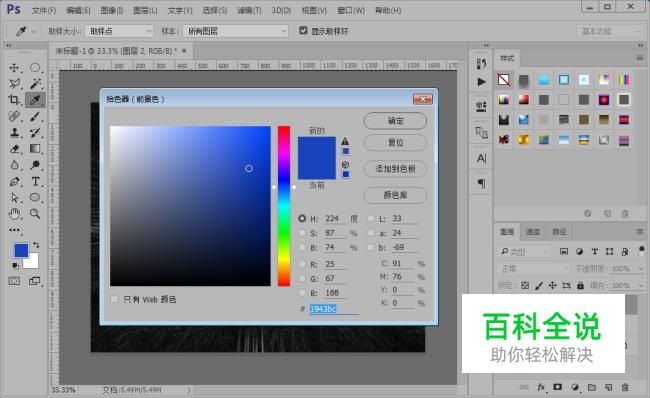Select the HSB brightness B radio button
Image resolution: width=650 pixels, height=398 pixels.
302,248
